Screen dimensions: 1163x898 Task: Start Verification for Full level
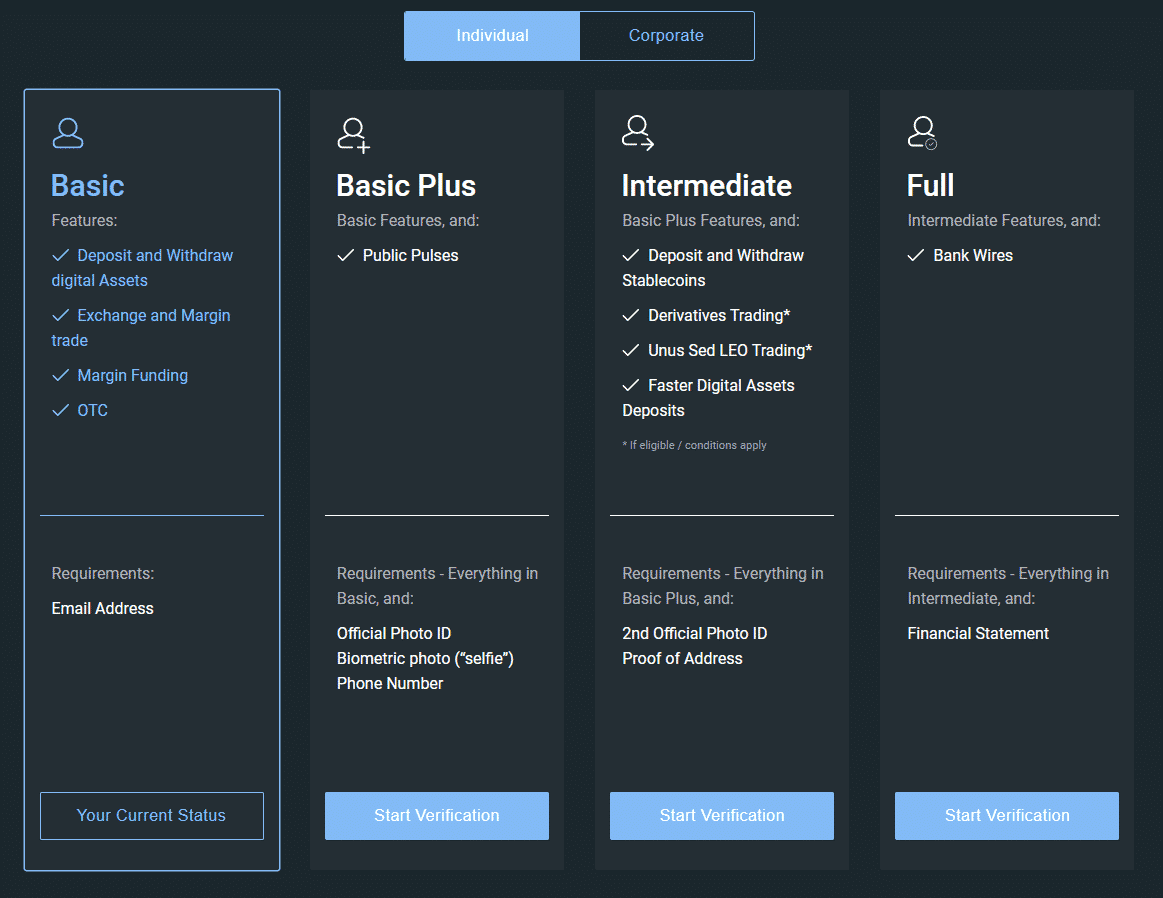pyautogui.click(x=1007, y=816)
